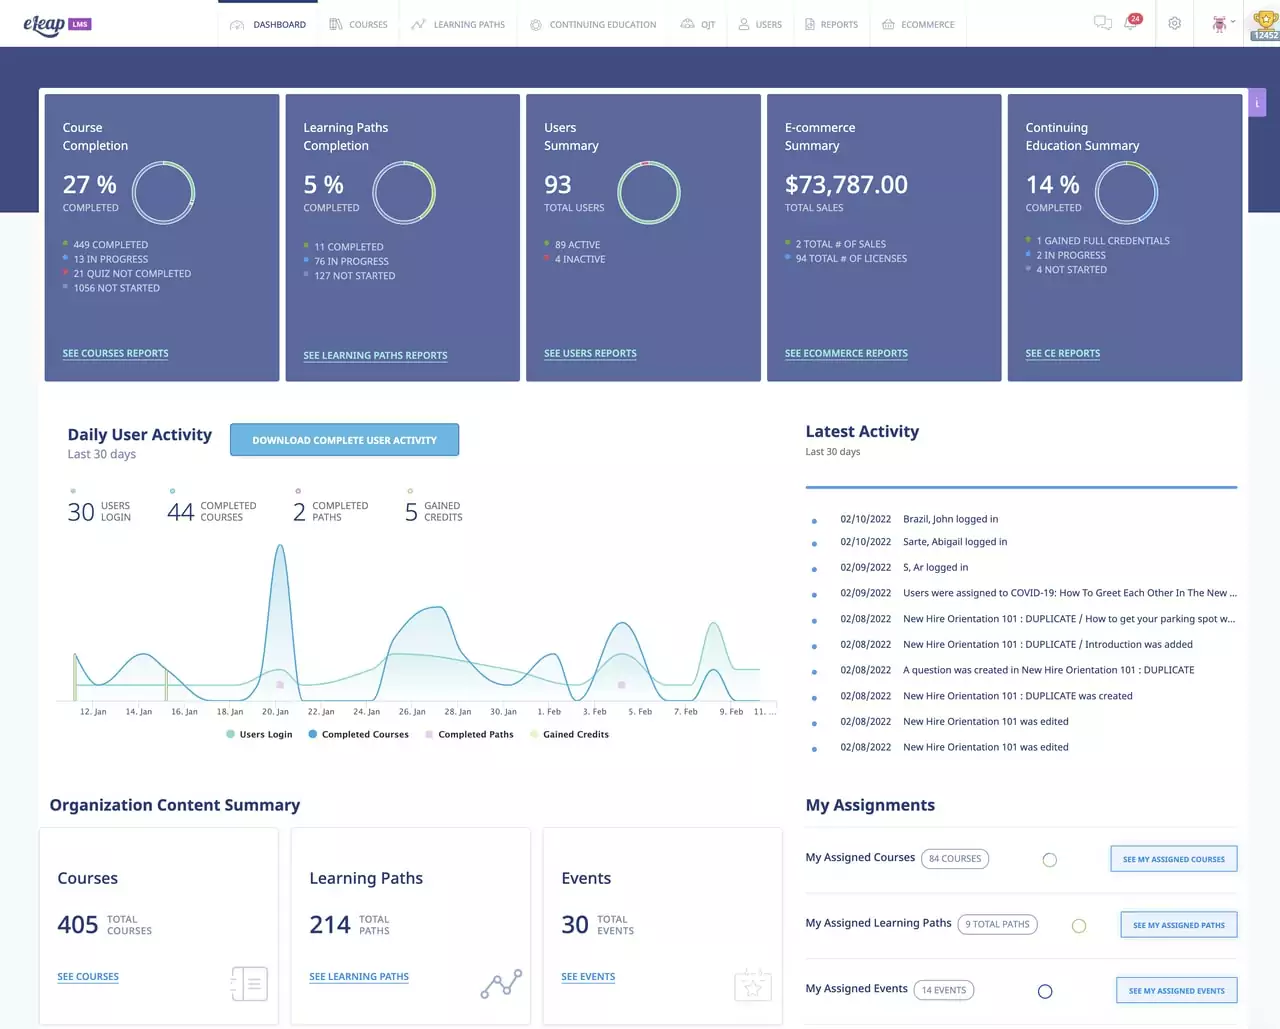The image size is (1280, 1029).
Task: Click the 84 Courses badge
Action: 955,858
